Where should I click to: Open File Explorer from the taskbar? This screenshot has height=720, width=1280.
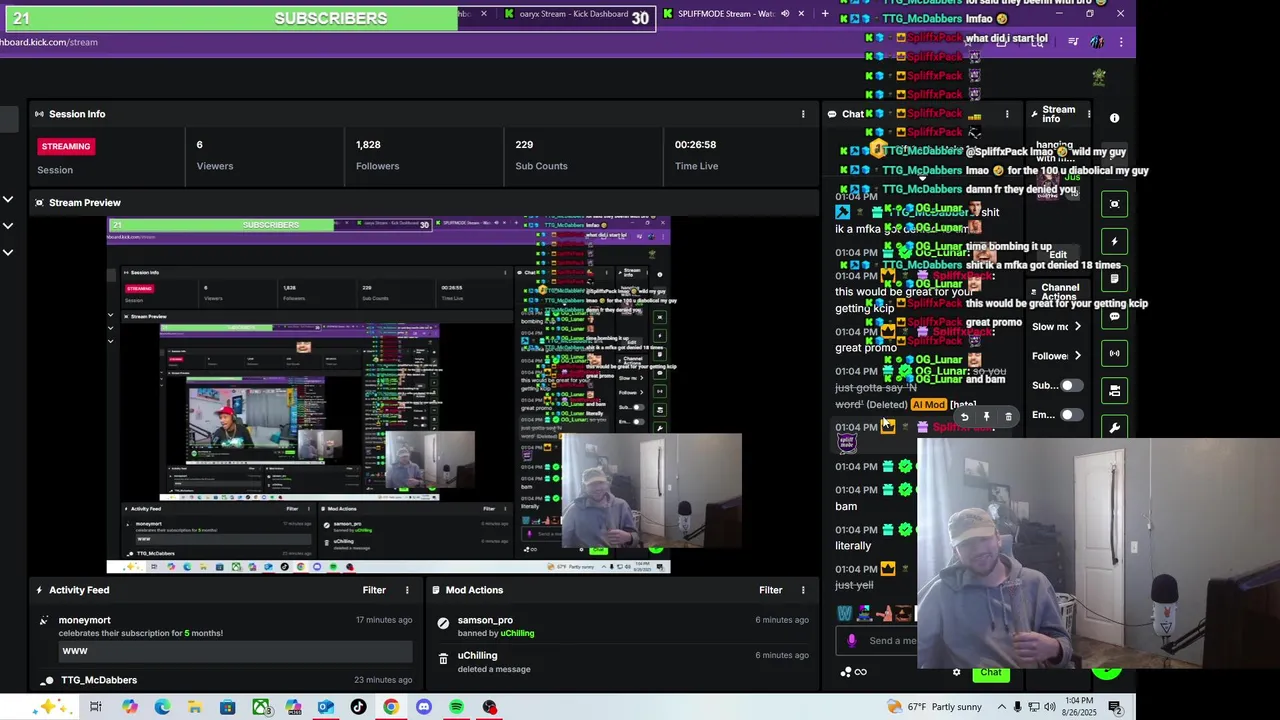pos(195,707)
